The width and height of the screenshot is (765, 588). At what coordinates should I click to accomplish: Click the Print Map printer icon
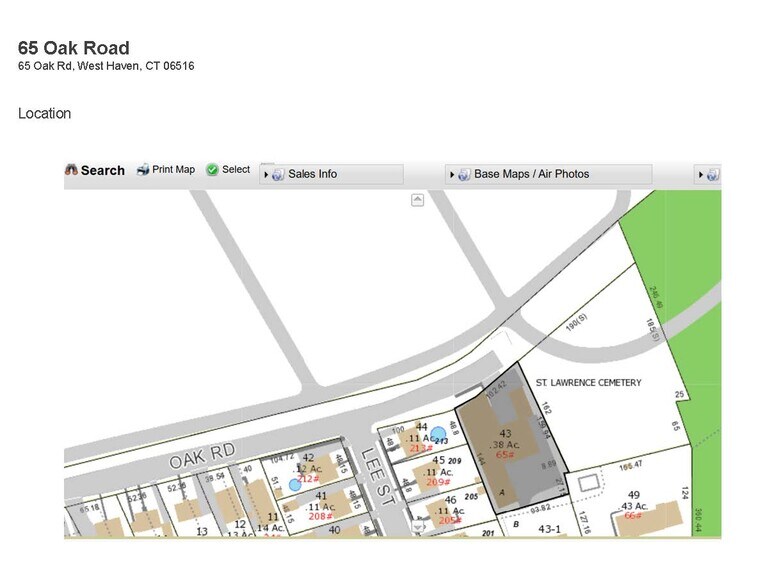click(143, 170)
